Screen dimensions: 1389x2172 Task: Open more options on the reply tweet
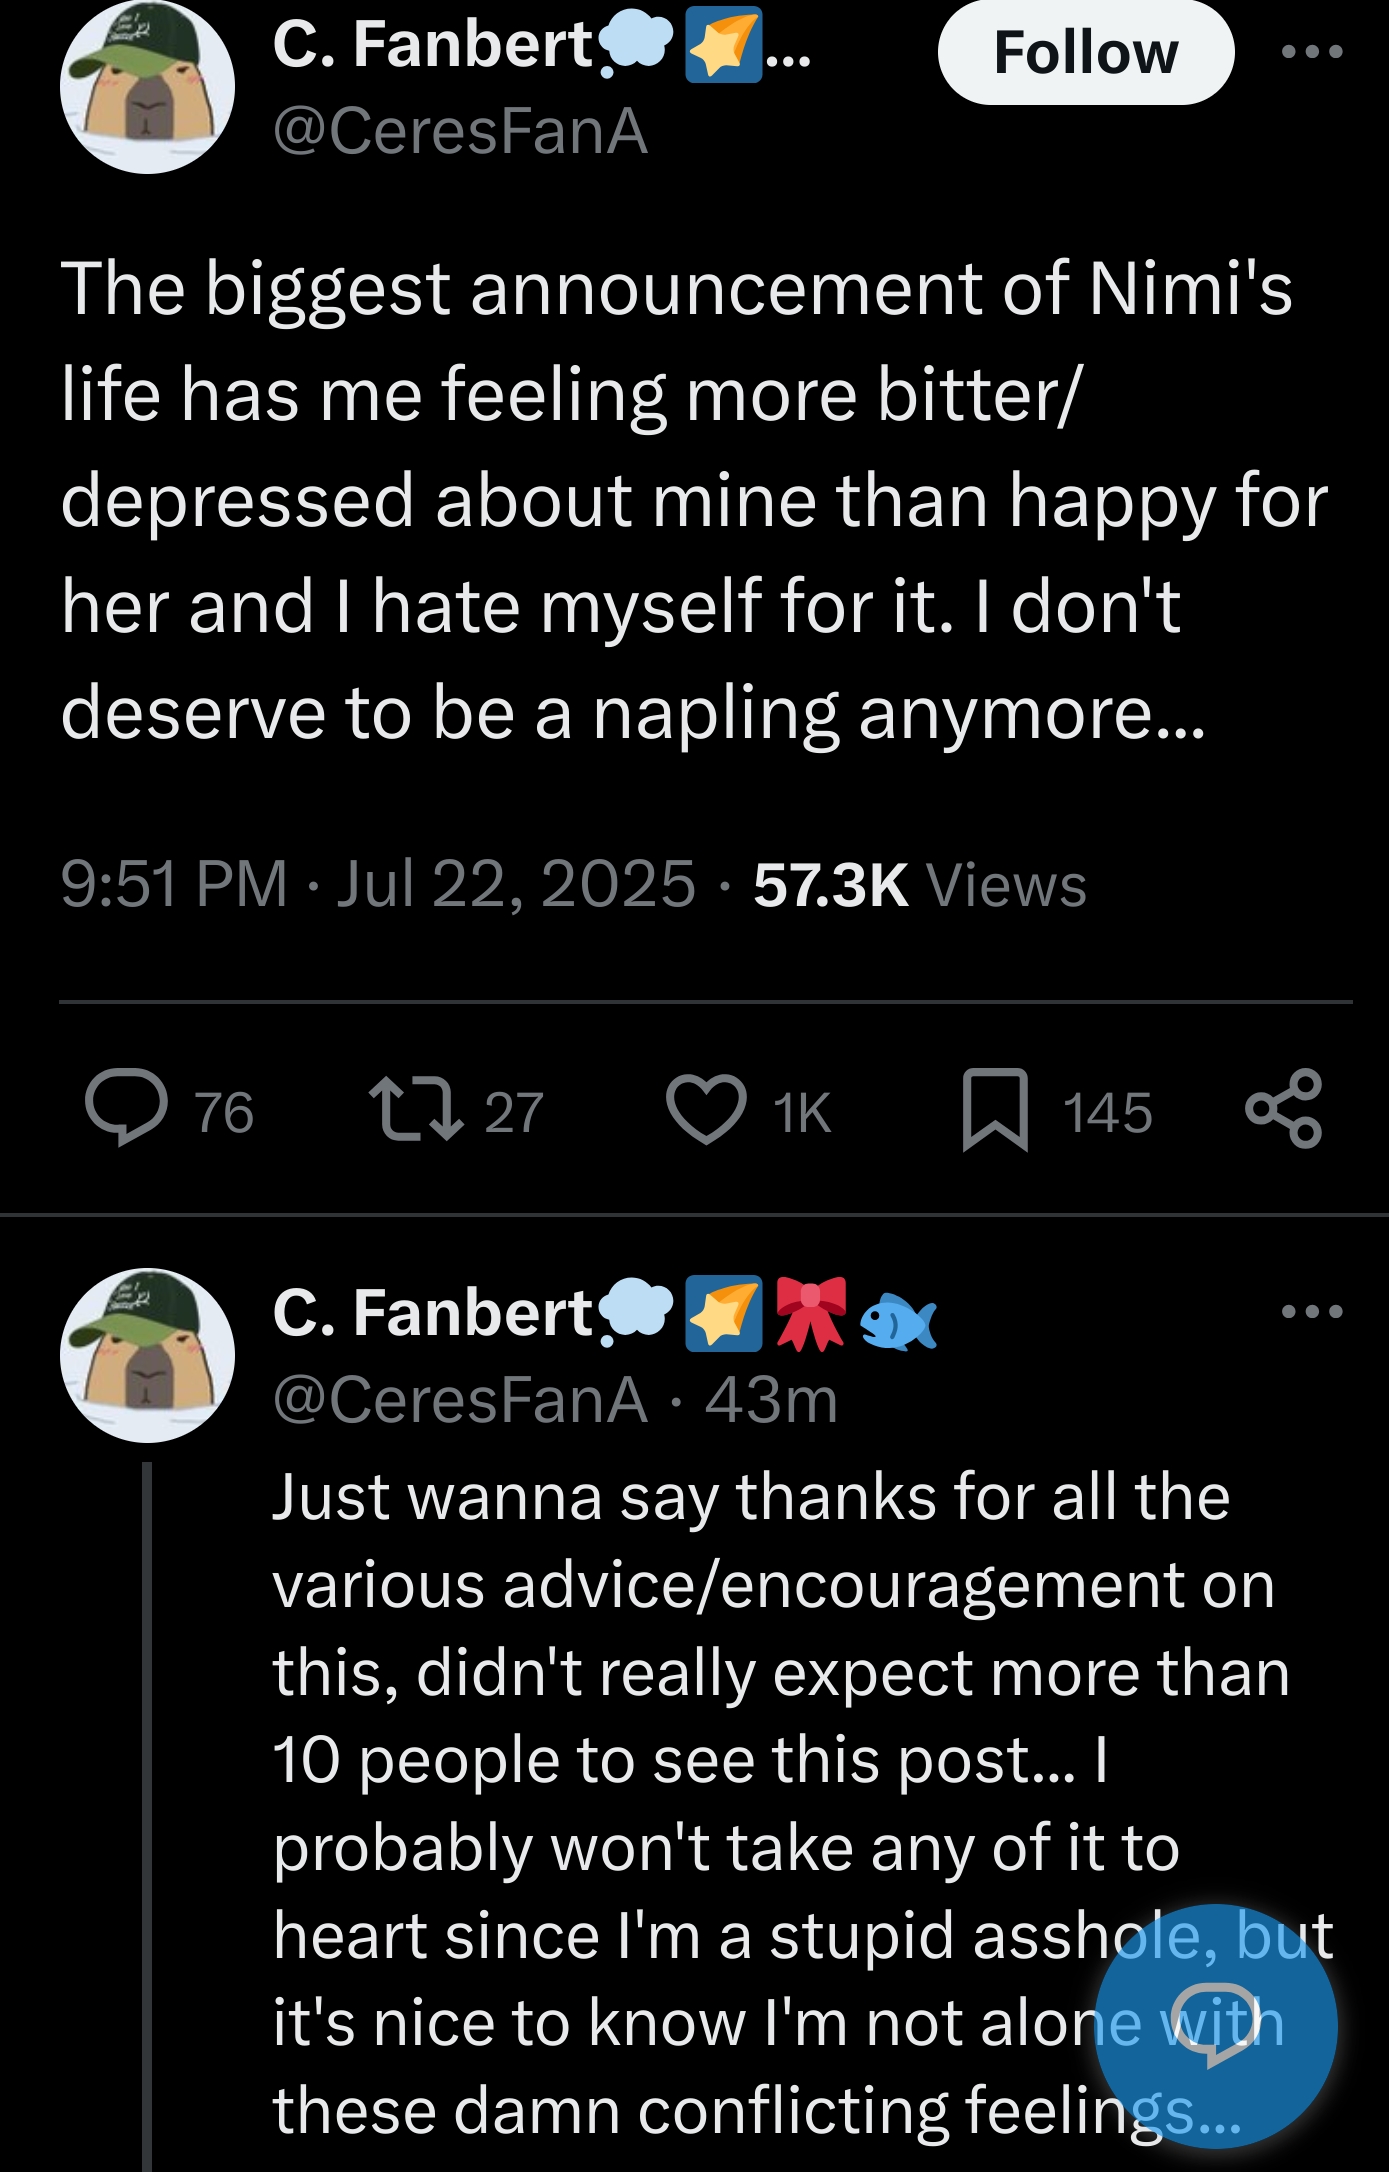click(1312, 1311)
